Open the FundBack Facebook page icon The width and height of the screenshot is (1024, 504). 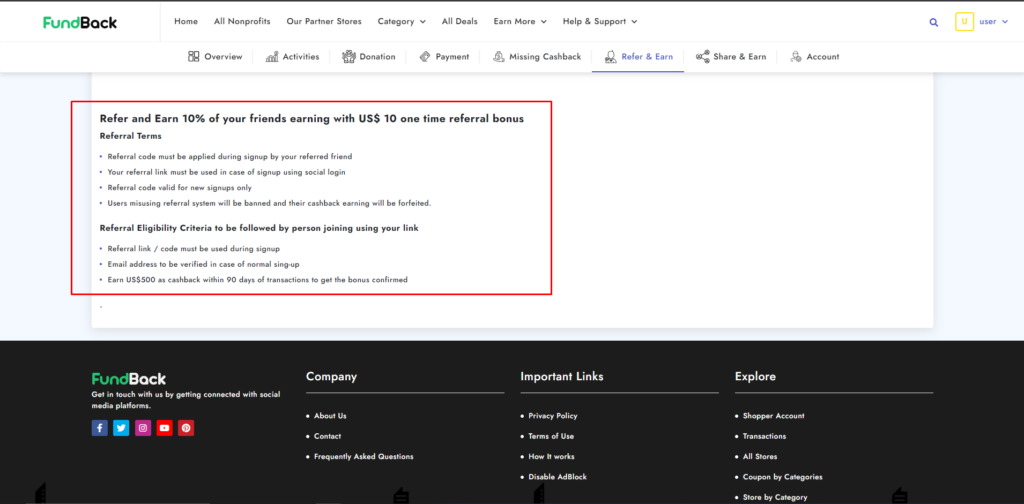point(100,428)
